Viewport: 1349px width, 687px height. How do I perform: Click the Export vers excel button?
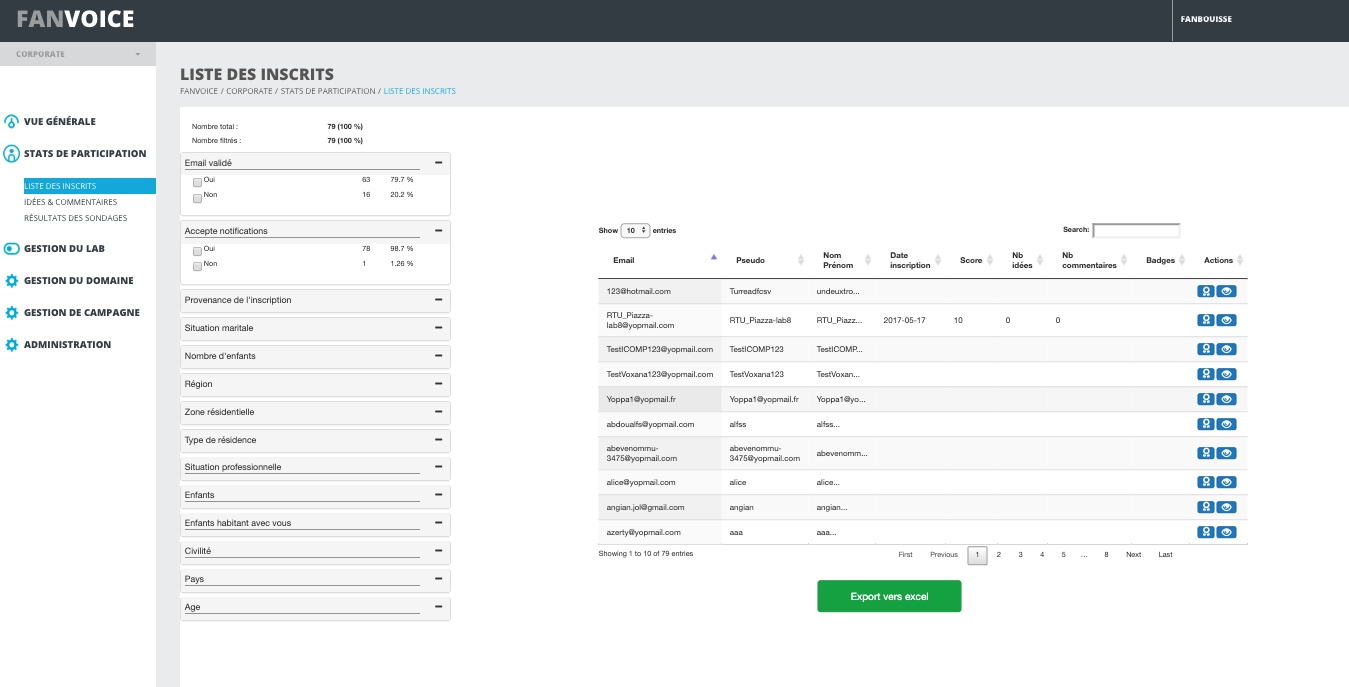coord(889,597)
